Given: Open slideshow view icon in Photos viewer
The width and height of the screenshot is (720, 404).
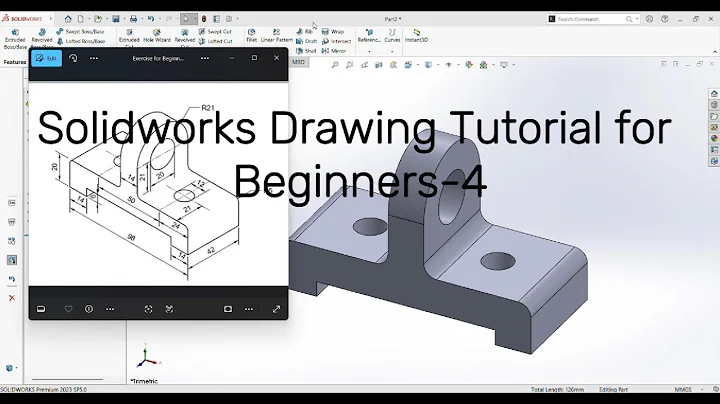Looking at the screenshot, I should 228,309.
